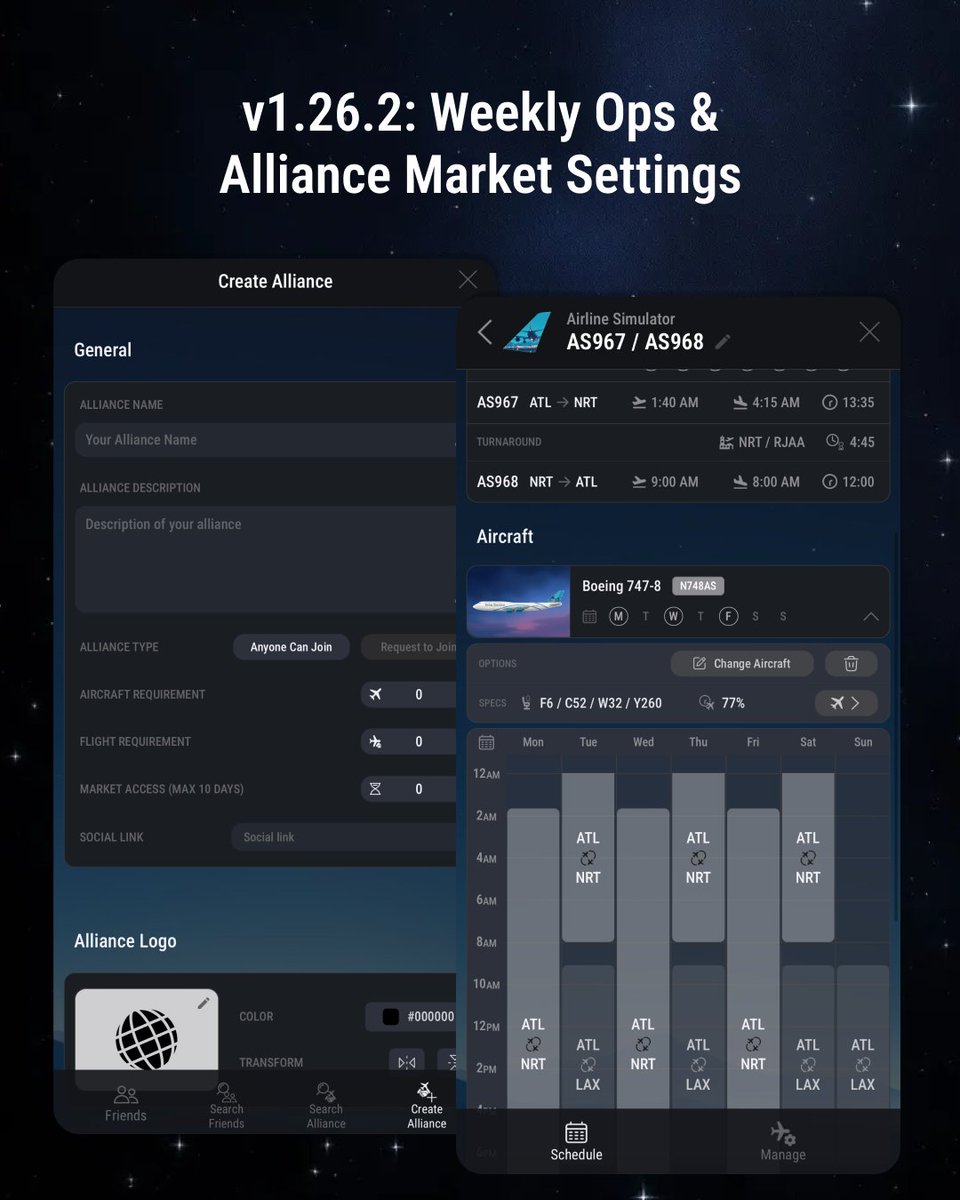The image size is (960, 1200).
Task: Click the flight icon in Flight Requirement field
Action: (x=376, y=742)
